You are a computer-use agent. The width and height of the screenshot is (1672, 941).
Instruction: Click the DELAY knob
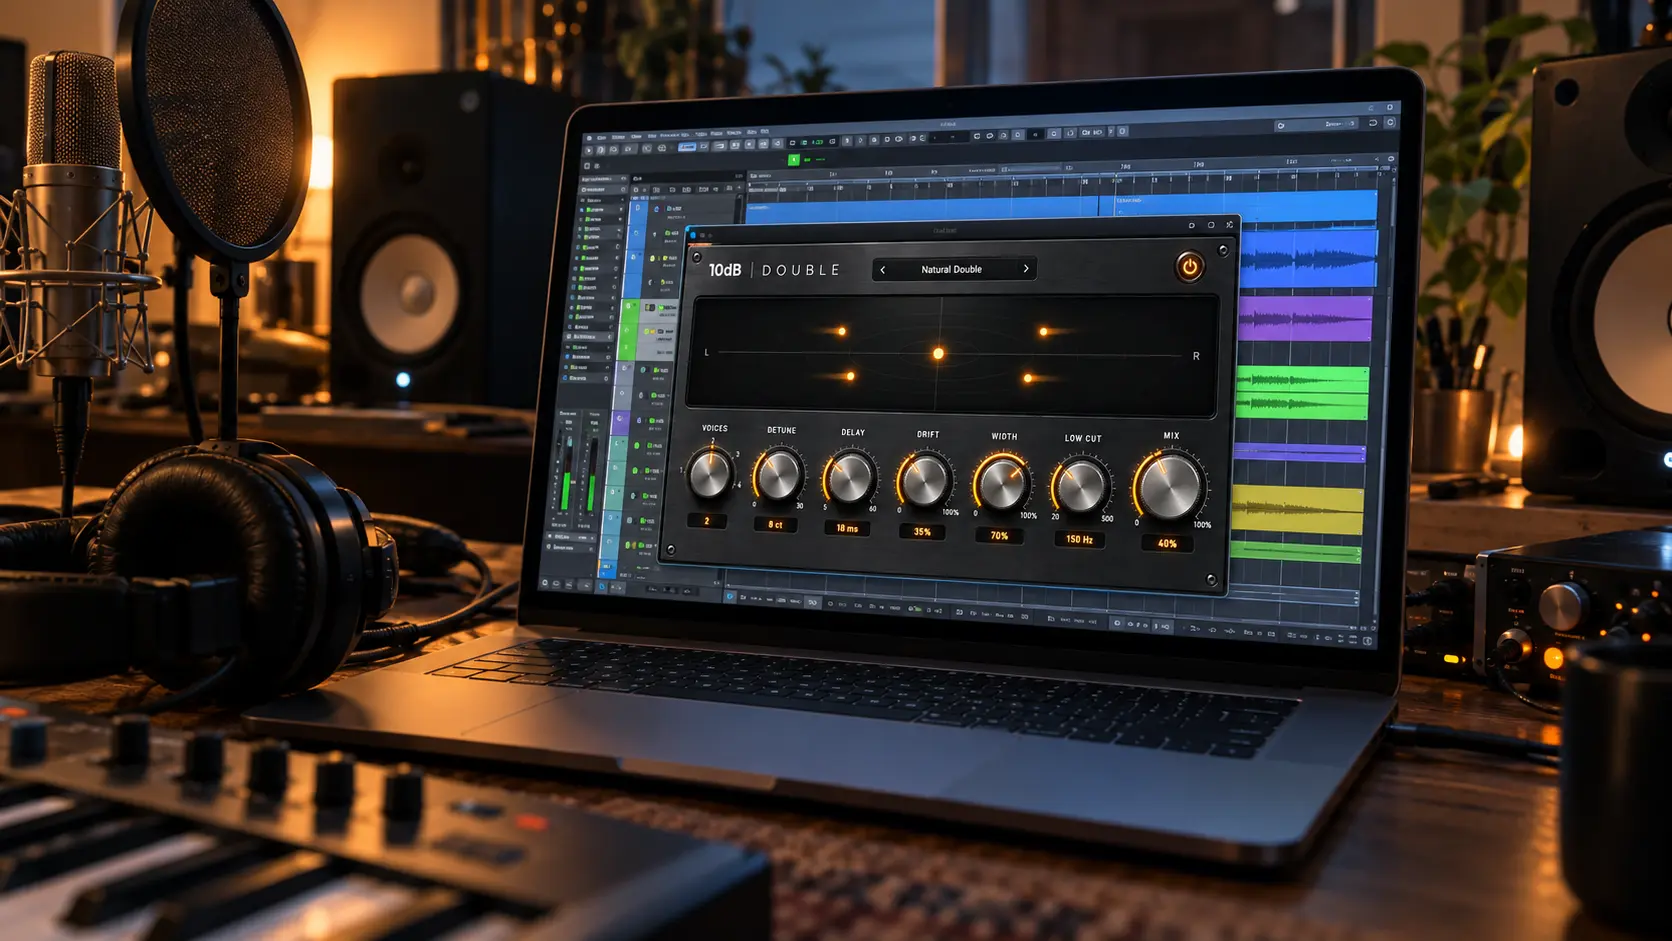click(850, 479)
